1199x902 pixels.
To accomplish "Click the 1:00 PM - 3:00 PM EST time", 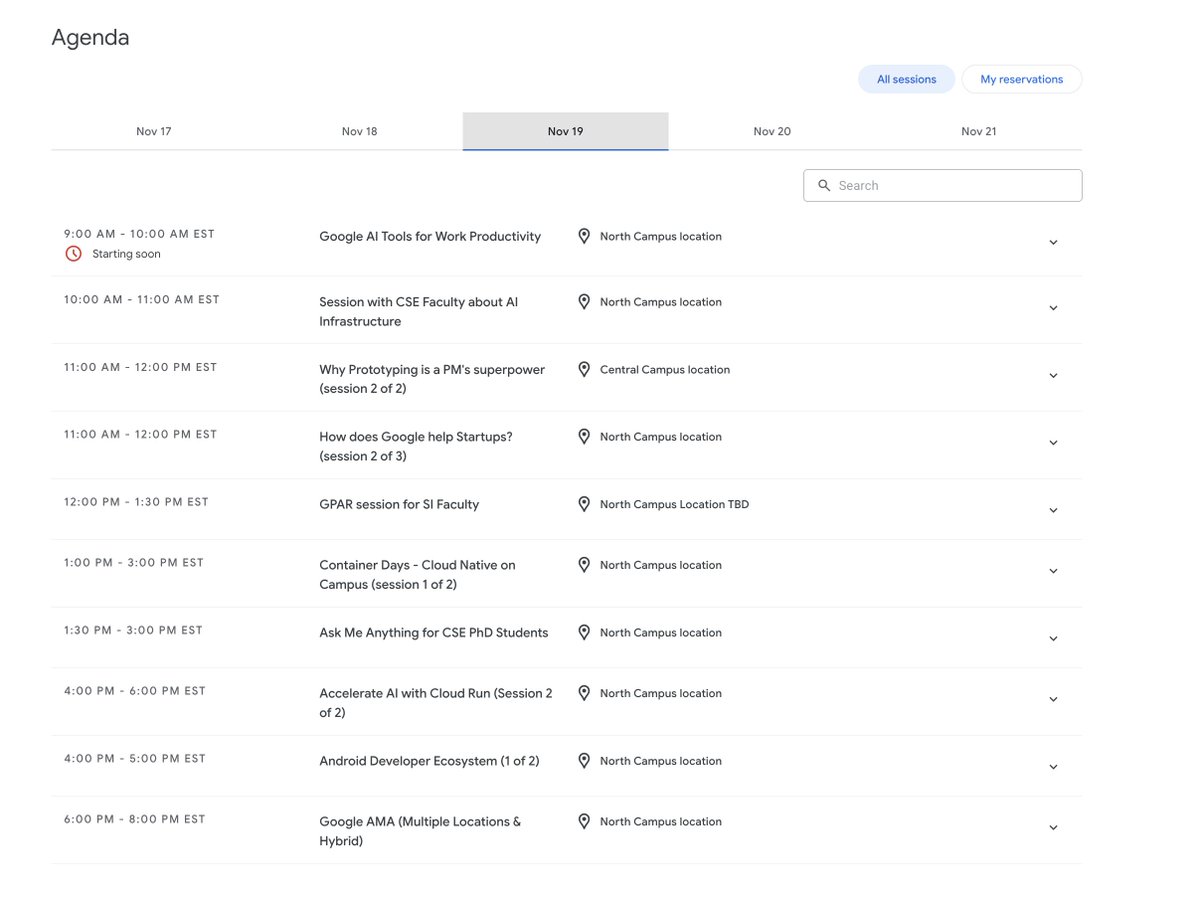I will tap(134, 563).
